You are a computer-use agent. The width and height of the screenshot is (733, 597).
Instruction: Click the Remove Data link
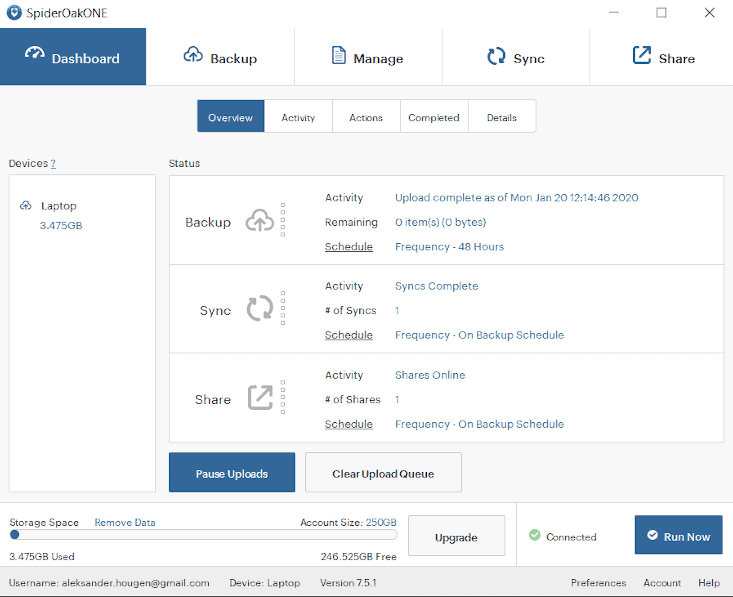[125, 523]
